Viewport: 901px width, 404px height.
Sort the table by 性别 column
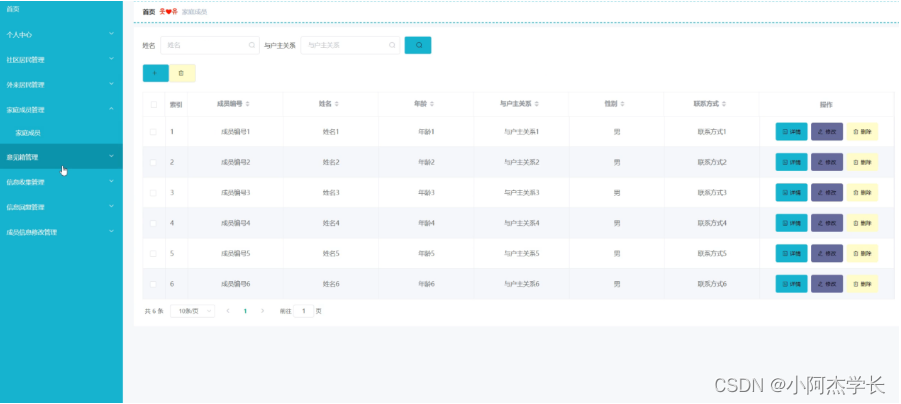point(622,104)
